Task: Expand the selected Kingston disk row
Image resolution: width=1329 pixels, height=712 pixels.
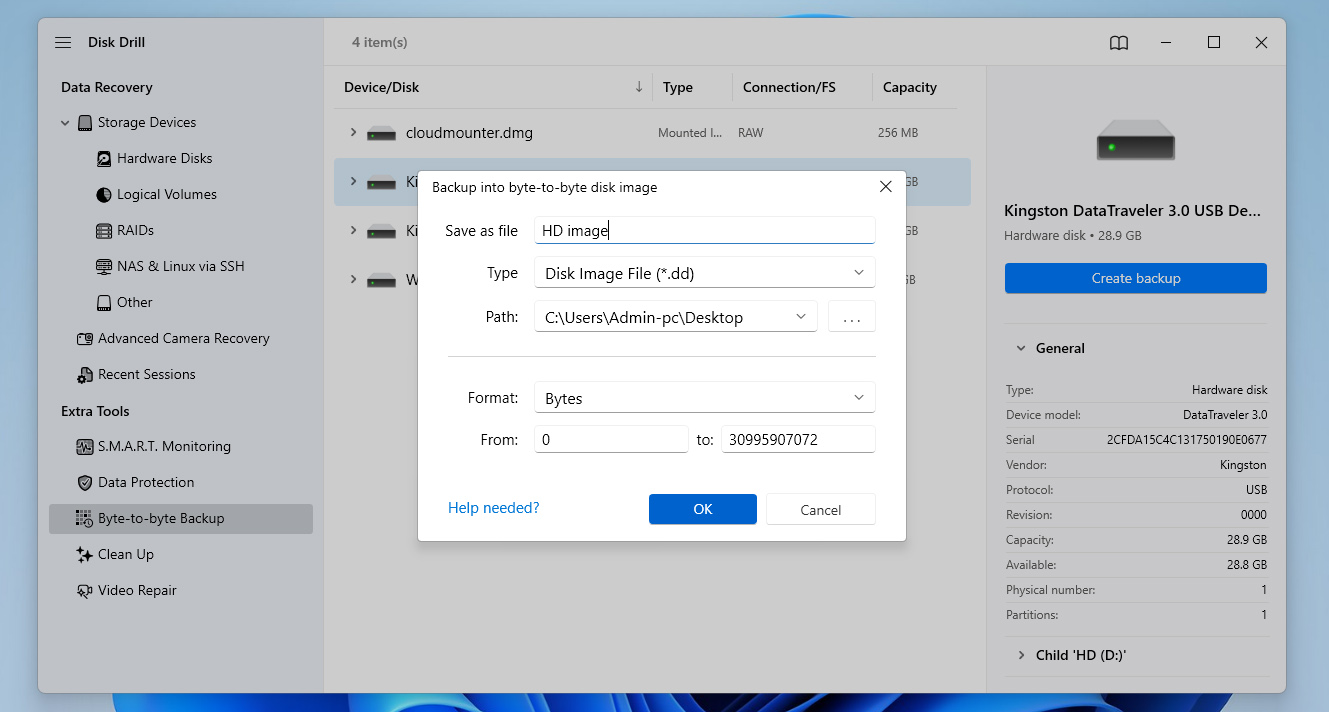Action: click(x=353, y=181)
